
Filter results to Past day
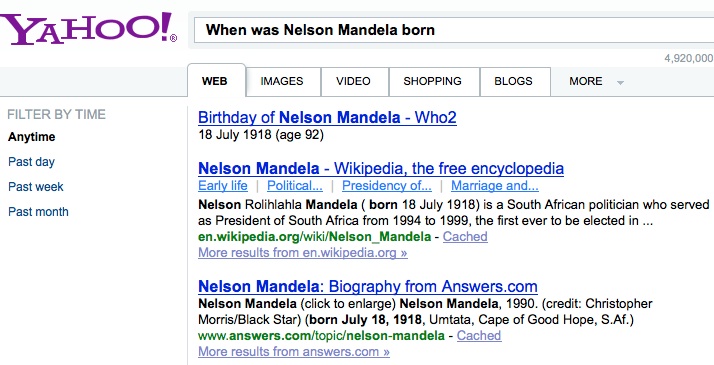pyautogui.click(x=31, y=162)
